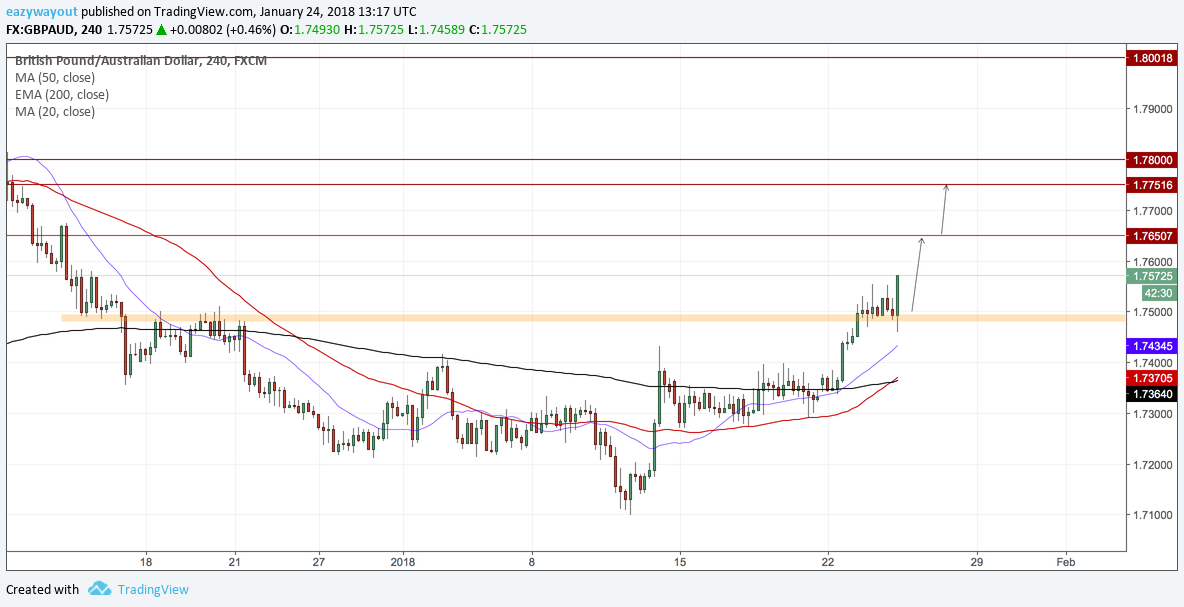Click the 15 date on time axis
This screenshot has width=1184, height=607.
pyautogui.click(x=680, y=562)
